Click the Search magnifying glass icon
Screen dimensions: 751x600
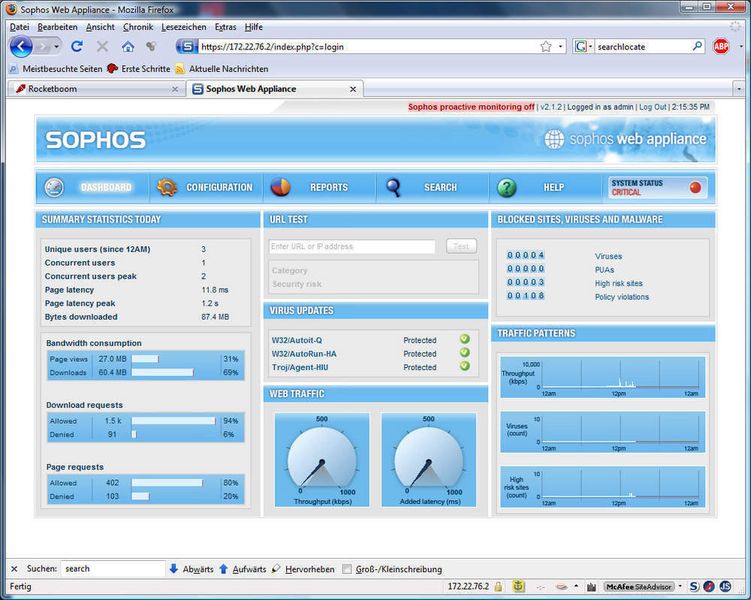click(393, 187)
